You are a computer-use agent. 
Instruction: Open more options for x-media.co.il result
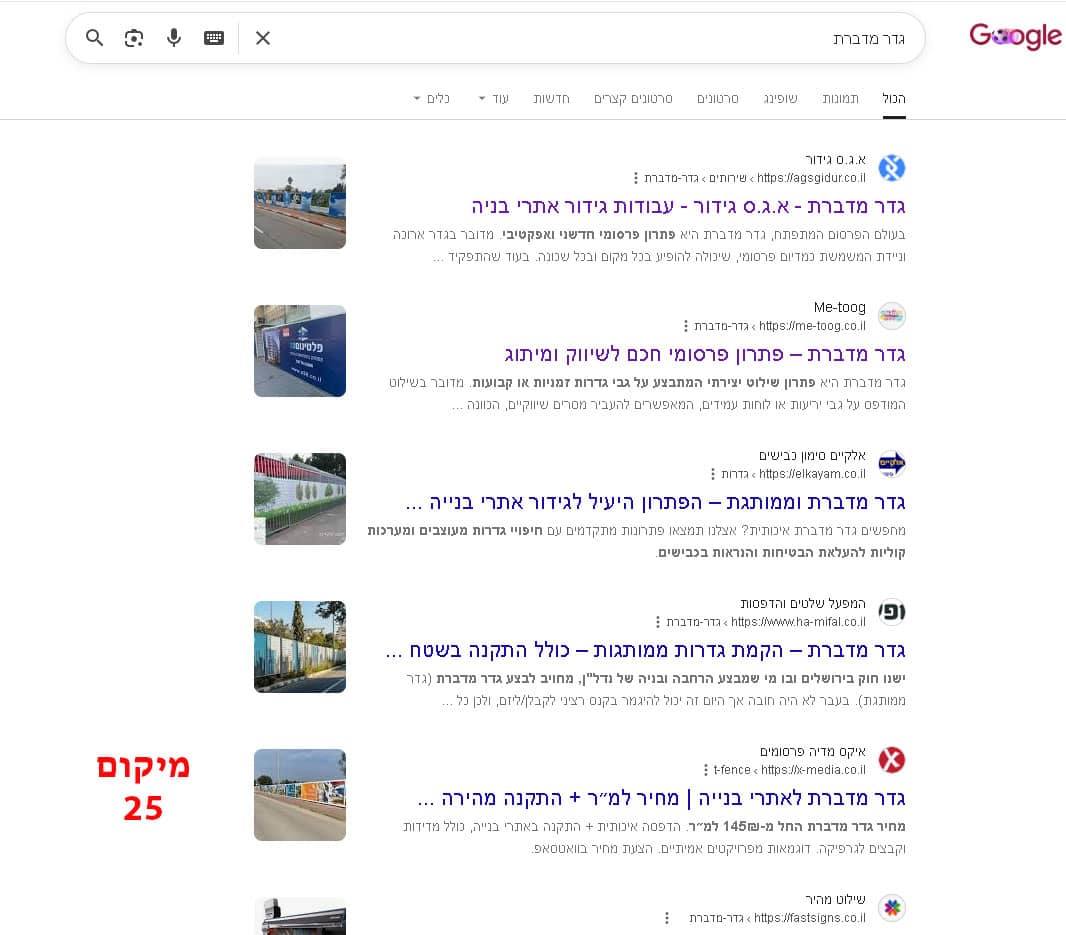point(706,770)
